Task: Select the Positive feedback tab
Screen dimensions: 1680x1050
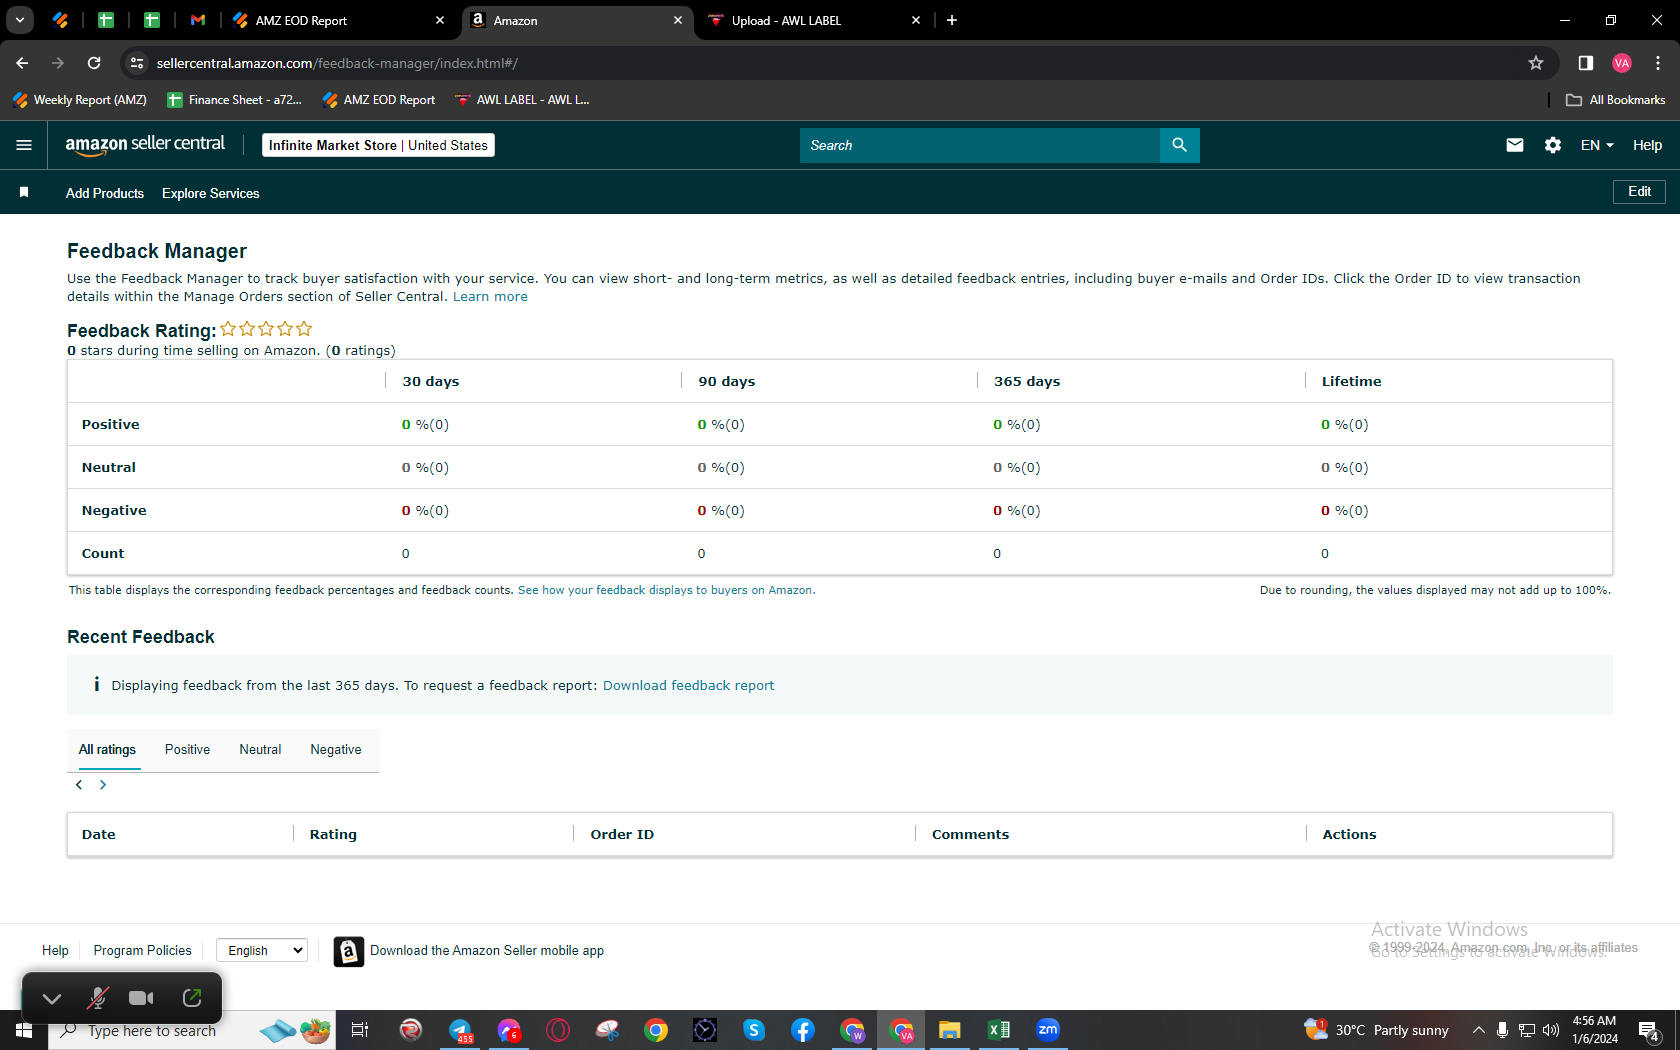Action: click(x=188, y=750)
